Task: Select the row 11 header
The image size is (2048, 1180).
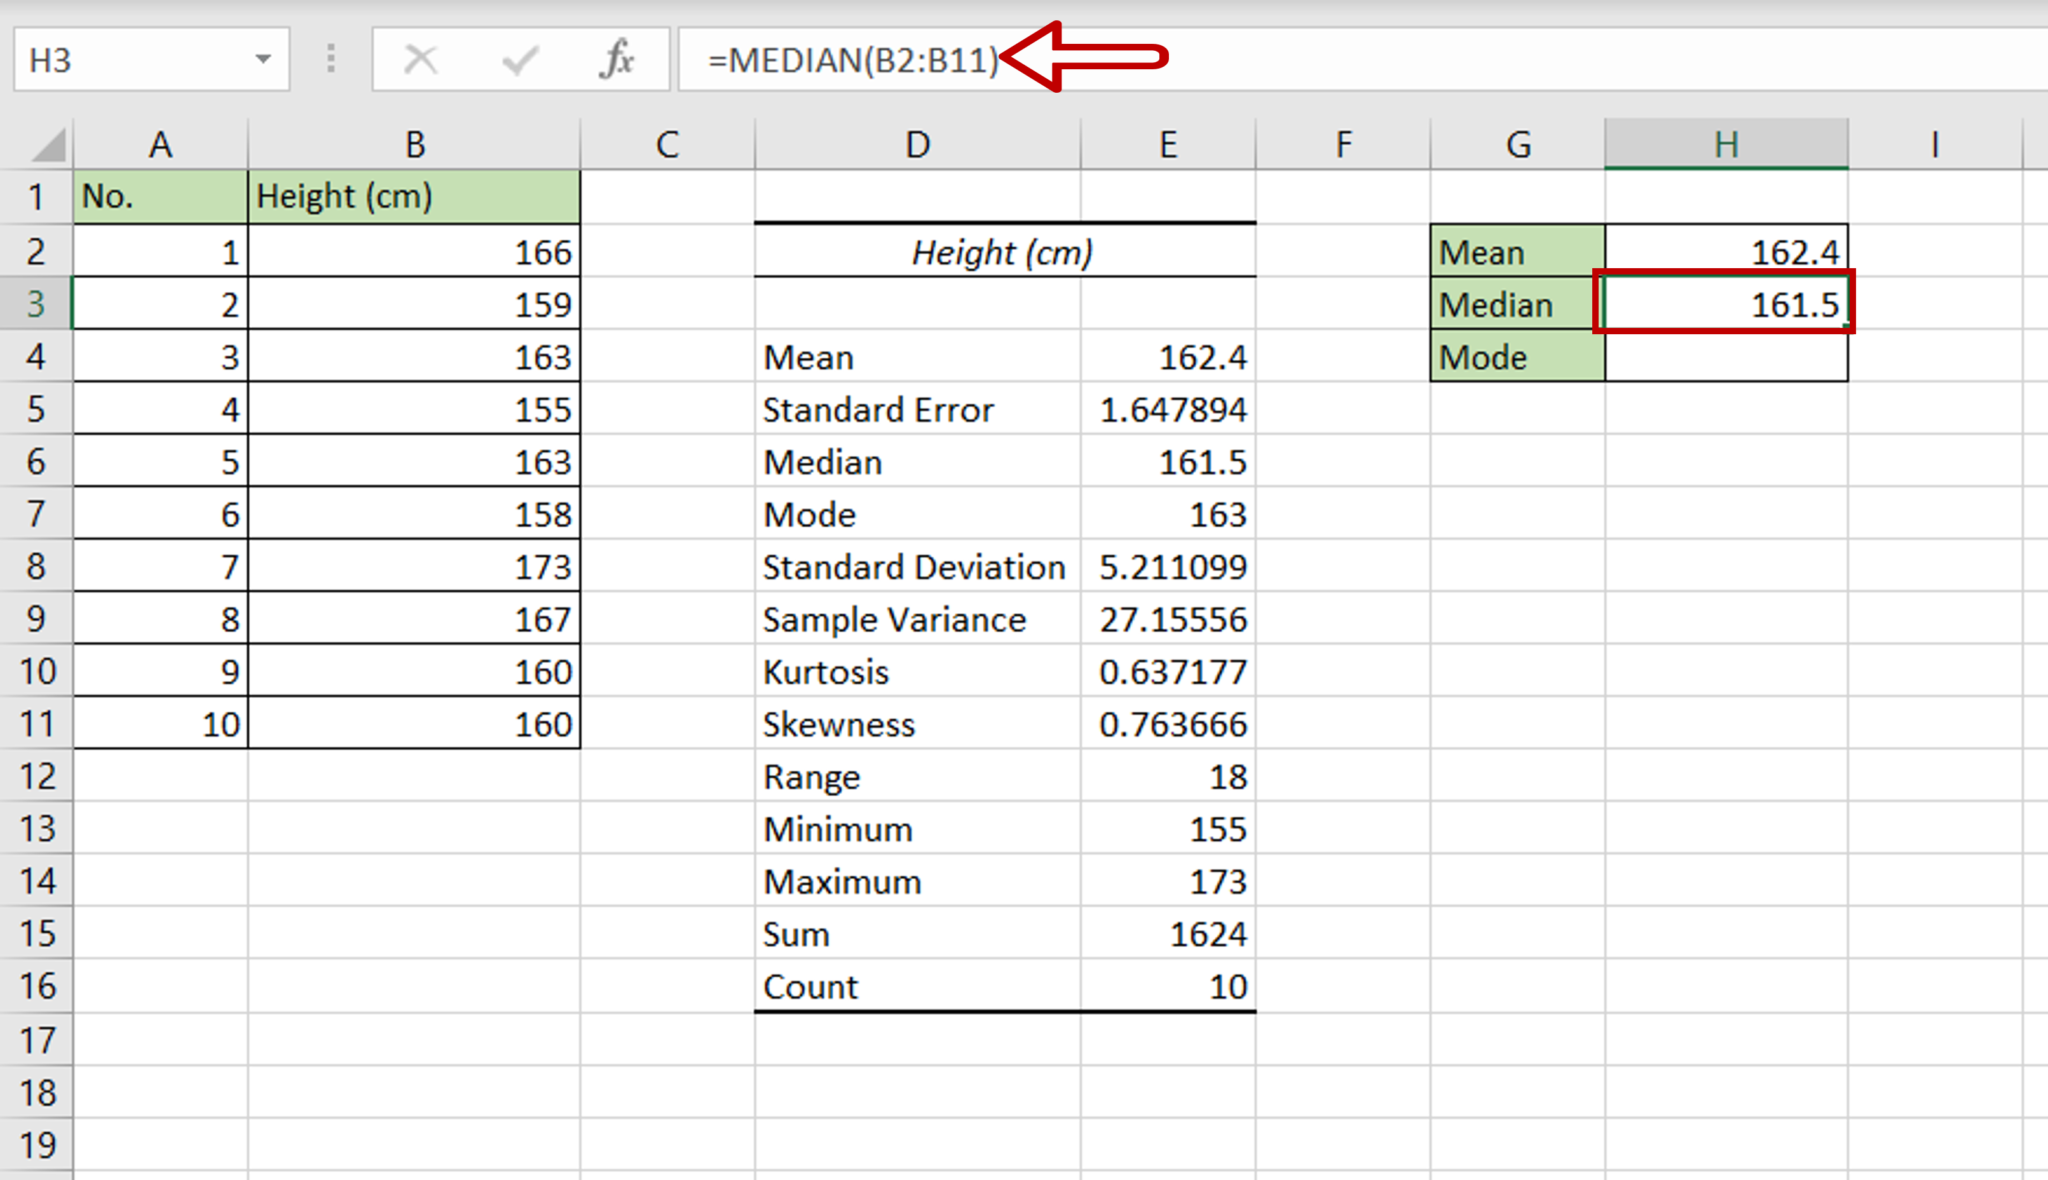Action: [x=37, y=723]
